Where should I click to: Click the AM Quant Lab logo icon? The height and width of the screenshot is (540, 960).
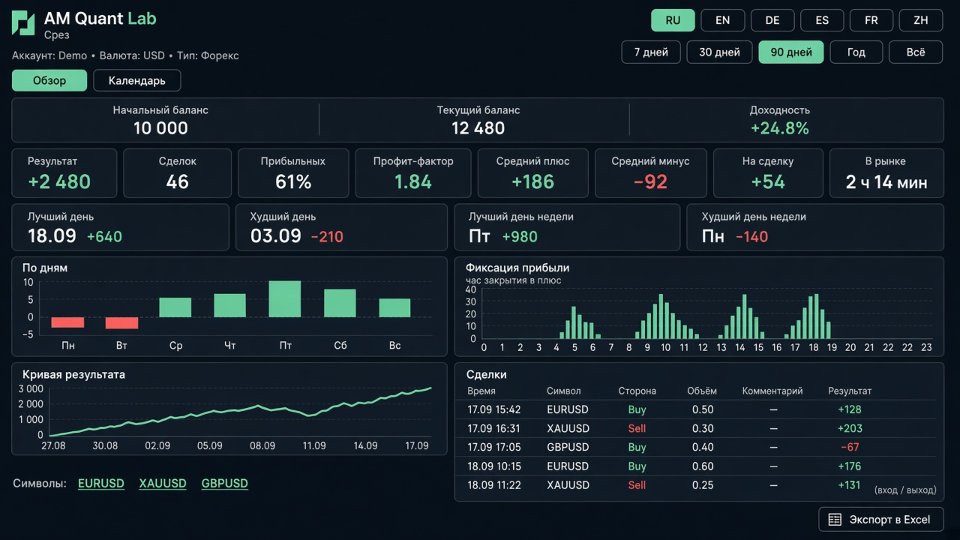click(x=23, y=23)
